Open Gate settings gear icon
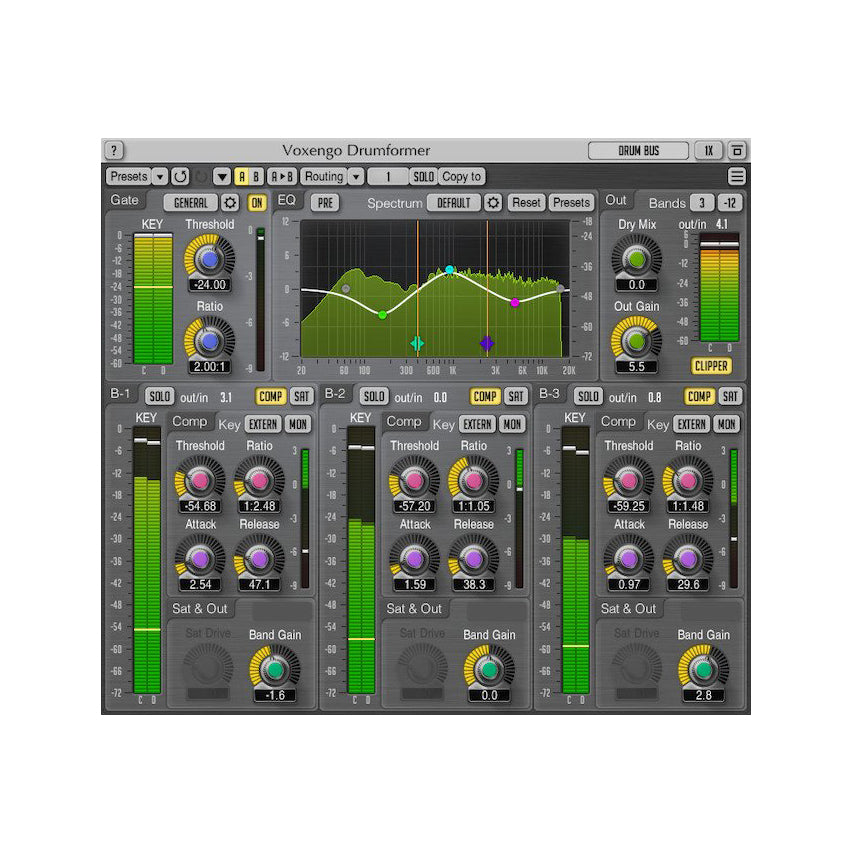The width and height of the screenshot is (853, 853). point(230,203)
